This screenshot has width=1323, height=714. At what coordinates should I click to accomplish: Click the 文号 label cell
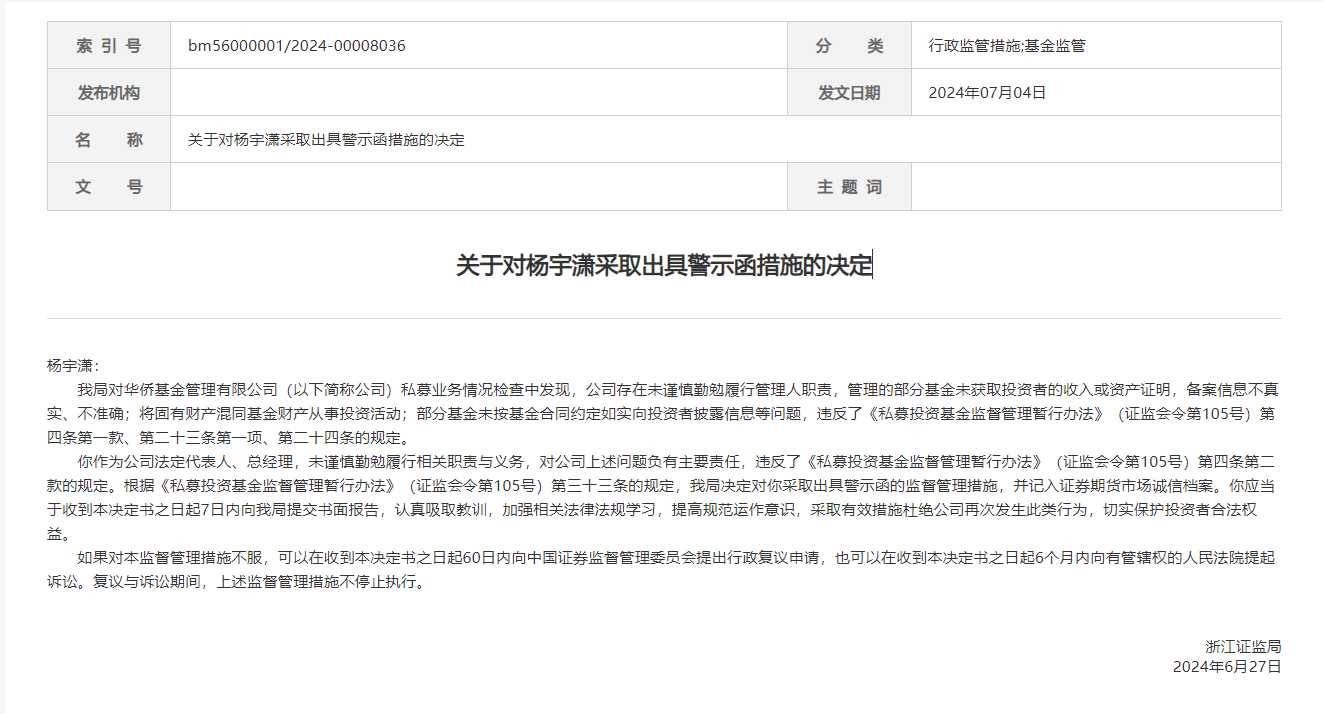click(109, 187)
